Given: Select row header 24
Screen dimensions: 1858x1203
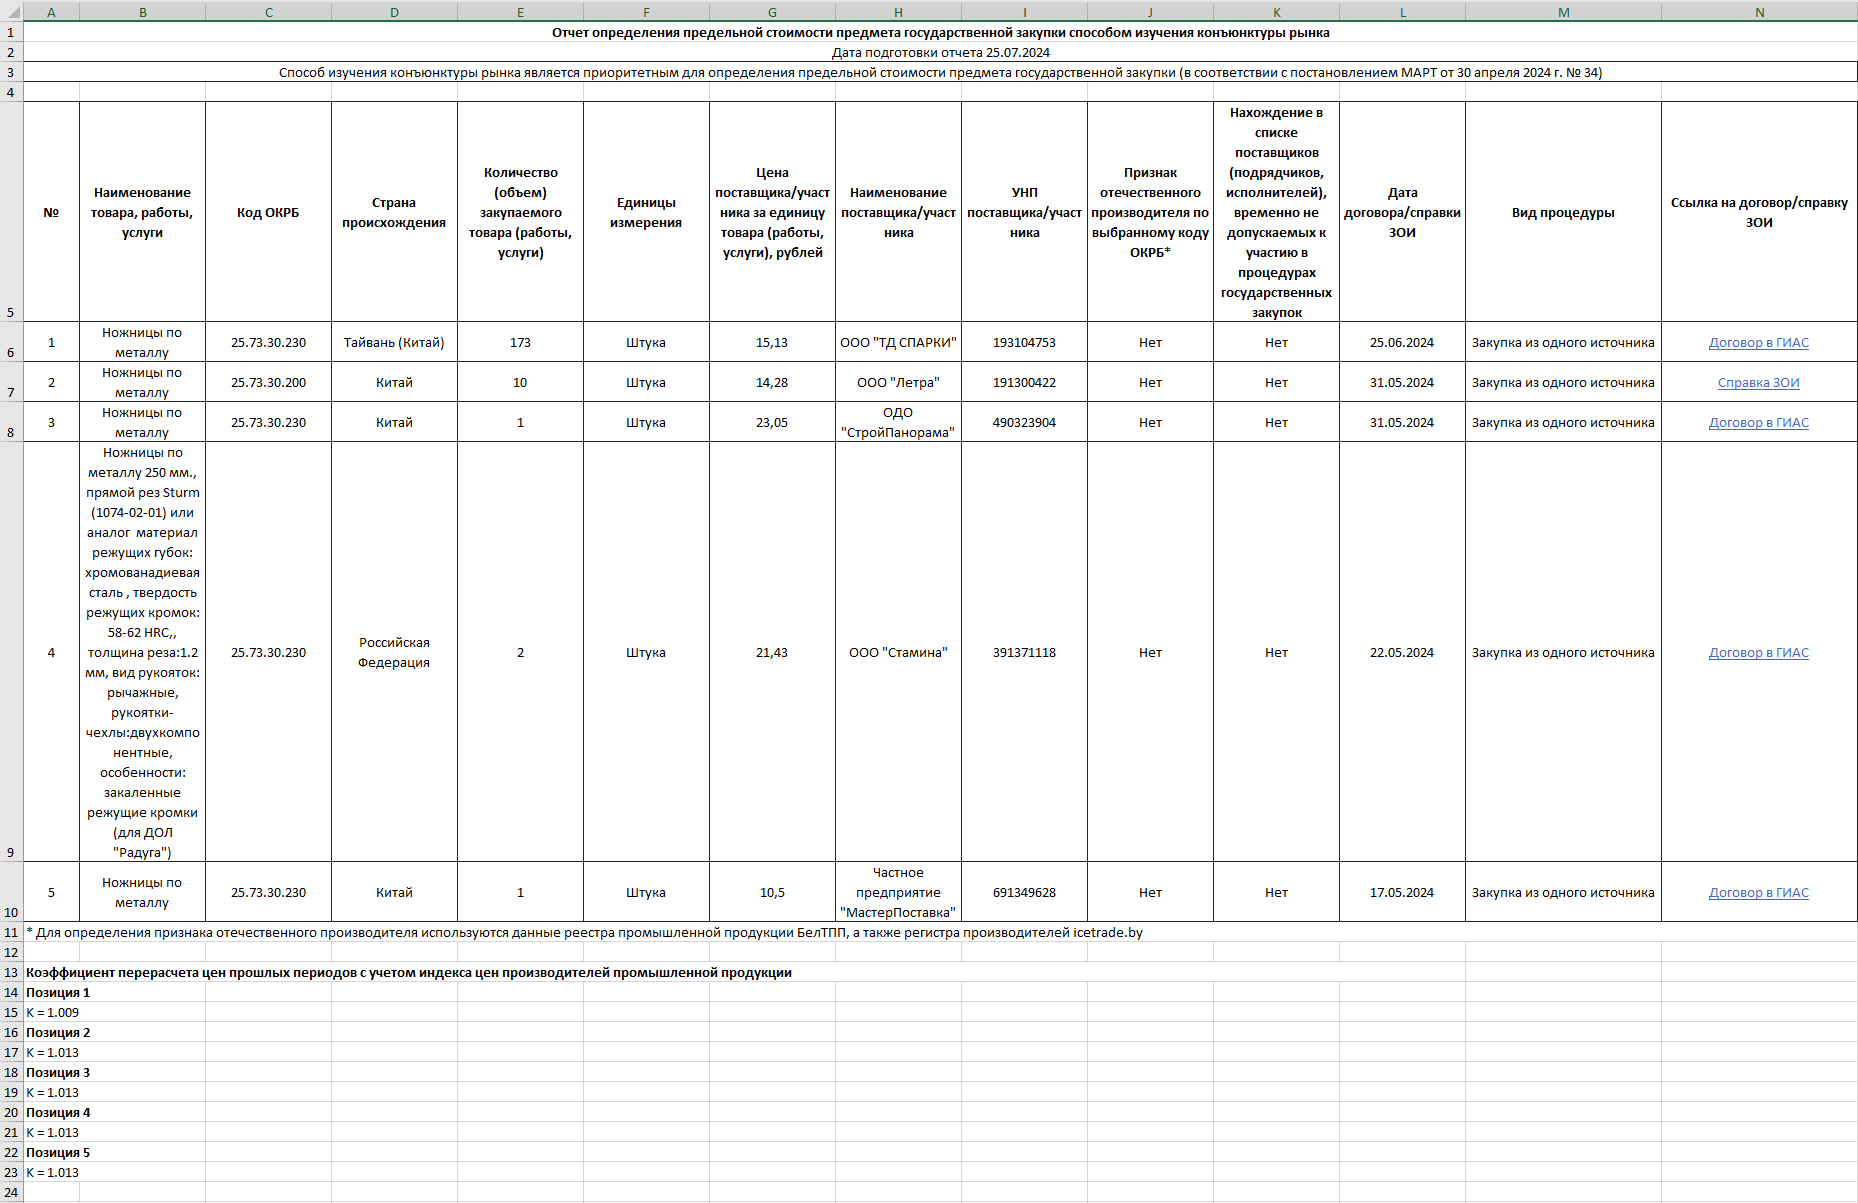Looking at the screenshot, I should (x=11, y=1192).
